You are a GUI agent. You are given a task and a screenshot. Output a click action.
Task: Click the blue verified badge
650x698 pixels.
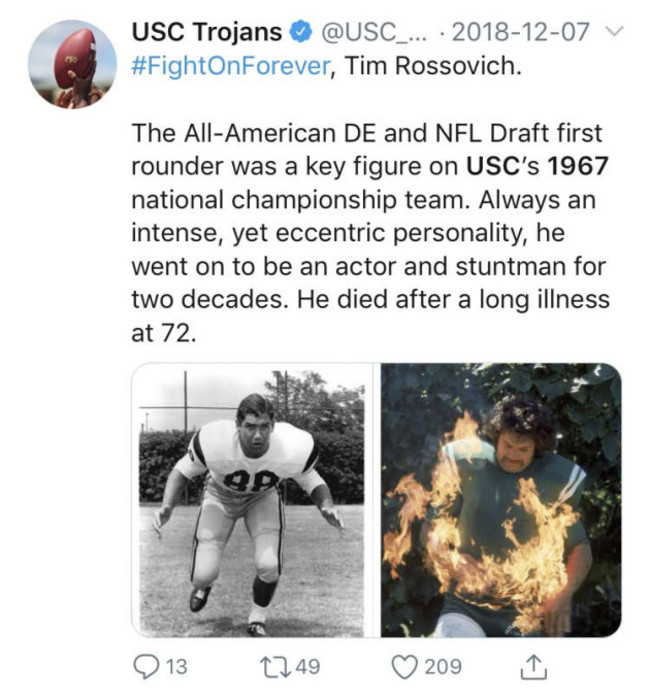point(301,32)
